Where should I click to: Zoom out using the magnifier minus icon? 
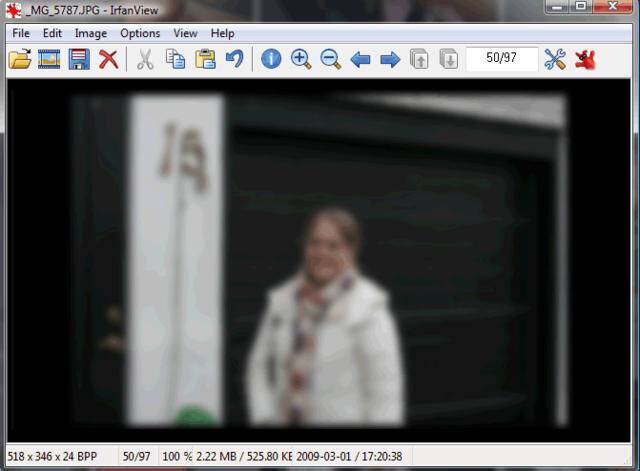click(330, 59)
